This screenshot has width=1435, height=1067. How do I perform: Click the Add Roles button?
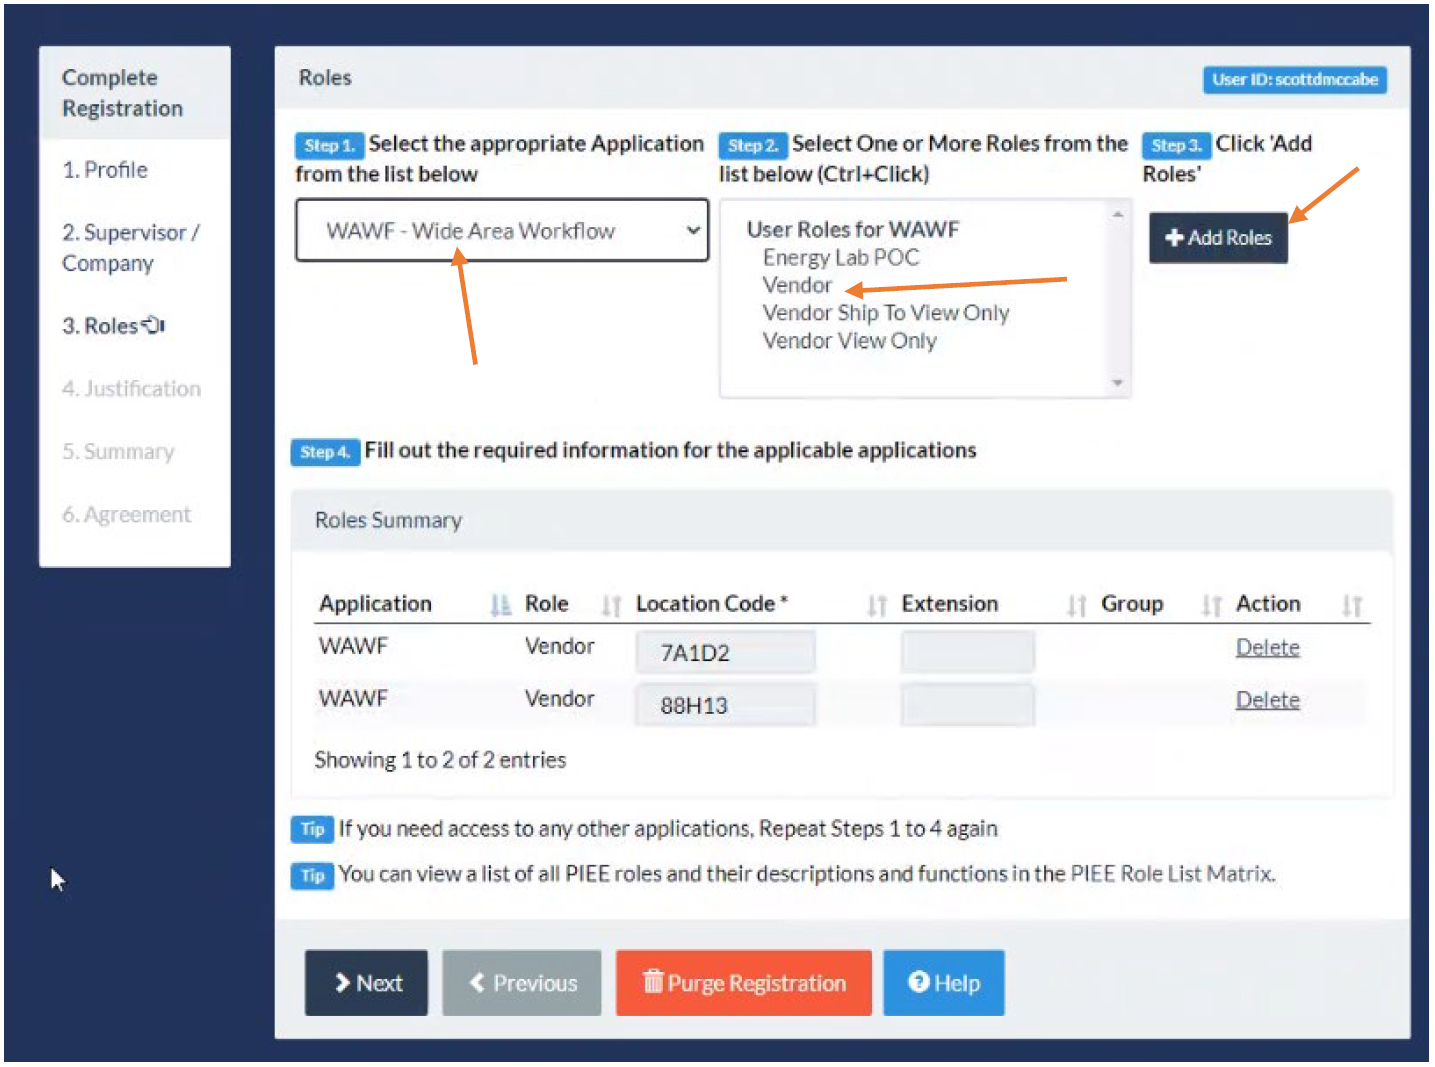[x=1218, y=238]
